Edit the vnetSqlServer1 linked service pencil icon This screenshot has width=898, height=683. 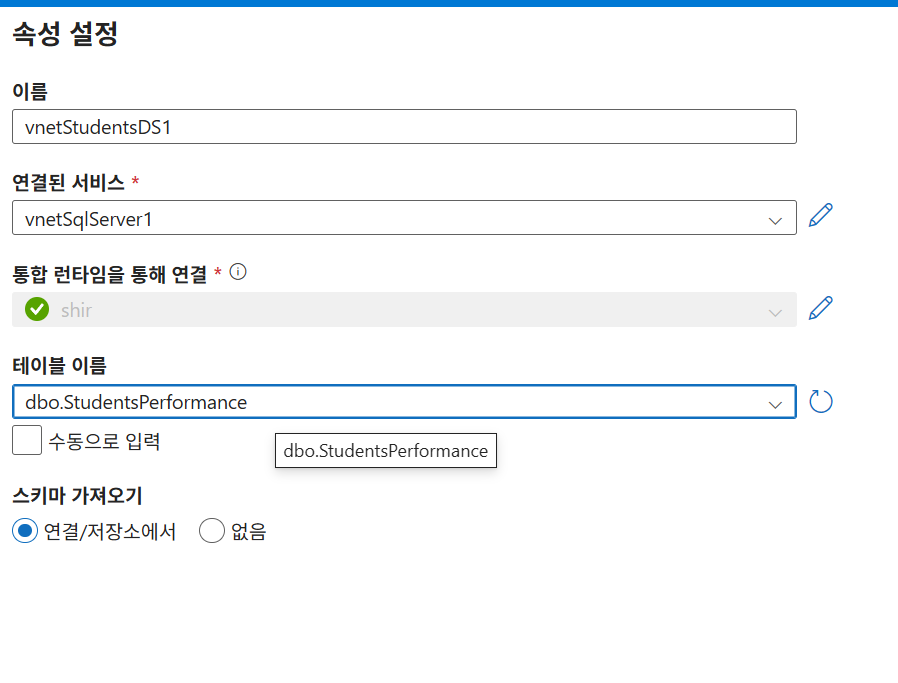[821, 216]
